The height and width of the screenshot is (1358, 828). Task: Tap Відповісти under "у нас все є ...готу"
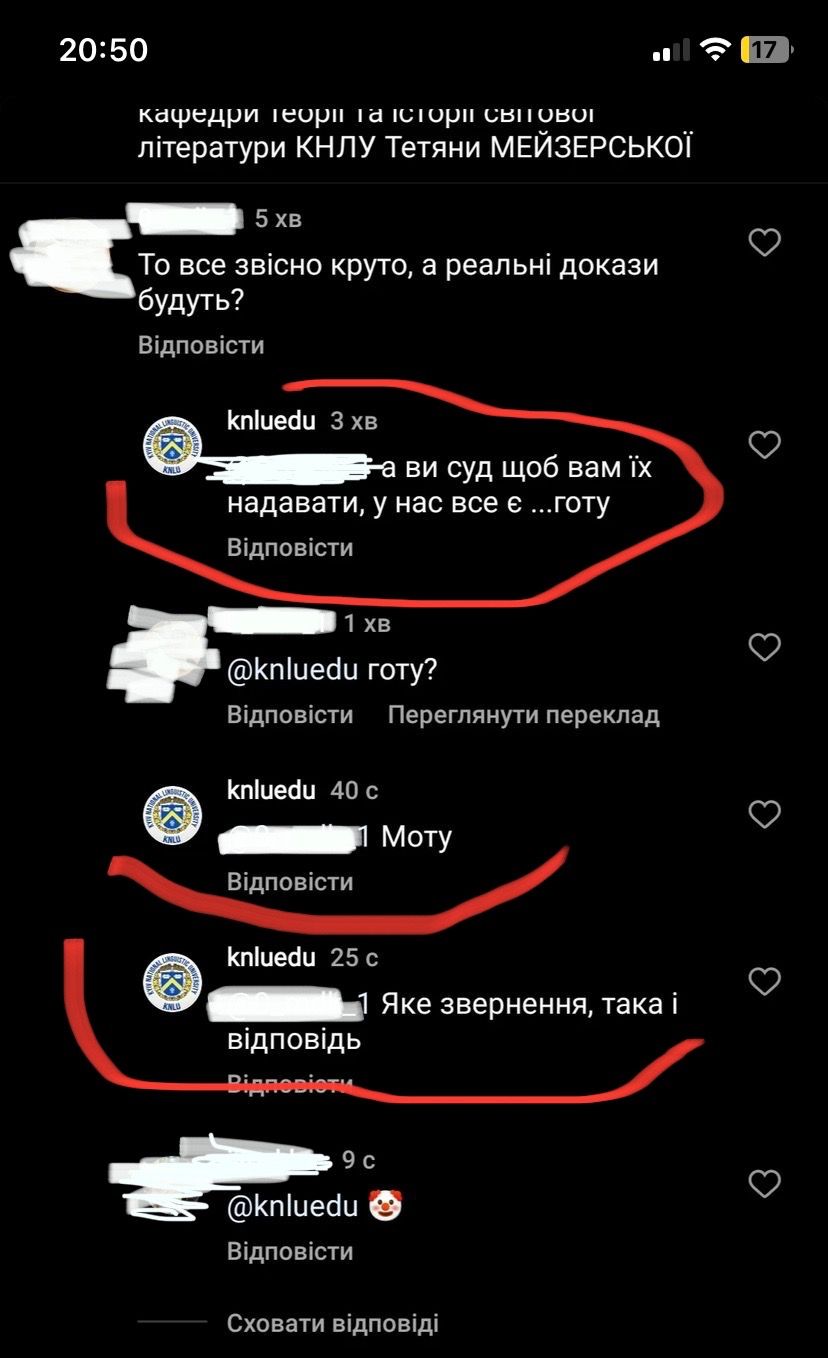290,548
